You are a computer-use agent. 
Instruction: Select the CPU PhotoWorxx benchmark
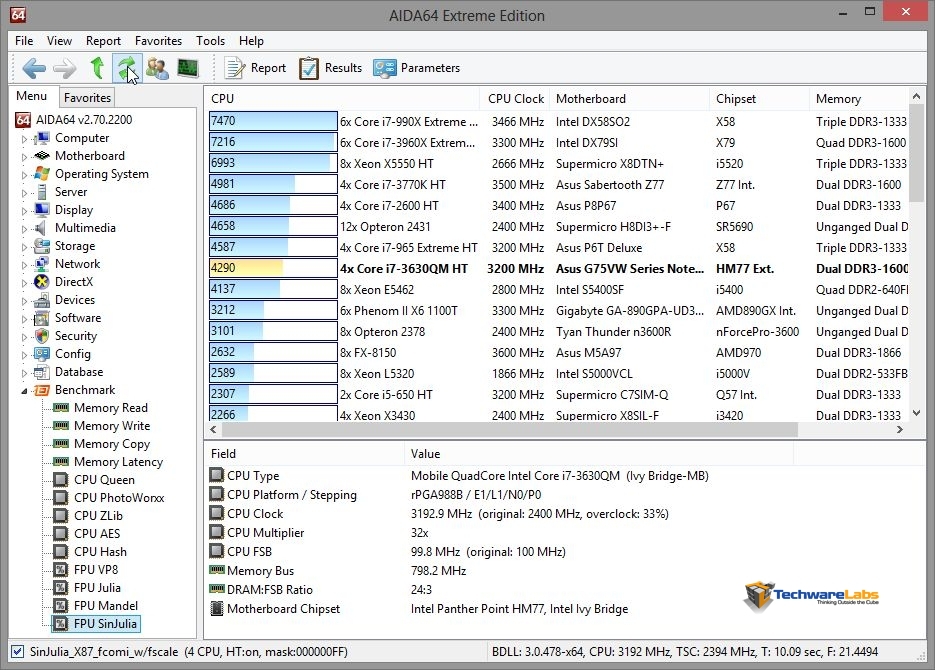(x=119, y=498)
